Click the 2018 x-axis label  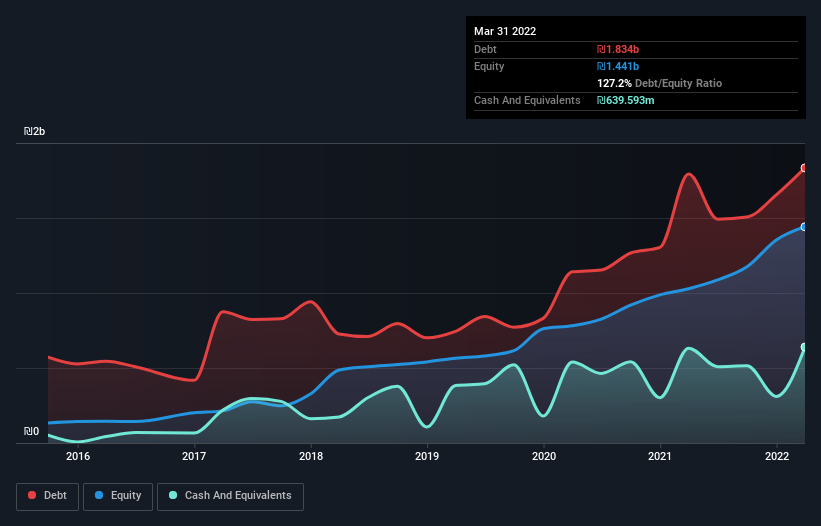tap(311, 456)
